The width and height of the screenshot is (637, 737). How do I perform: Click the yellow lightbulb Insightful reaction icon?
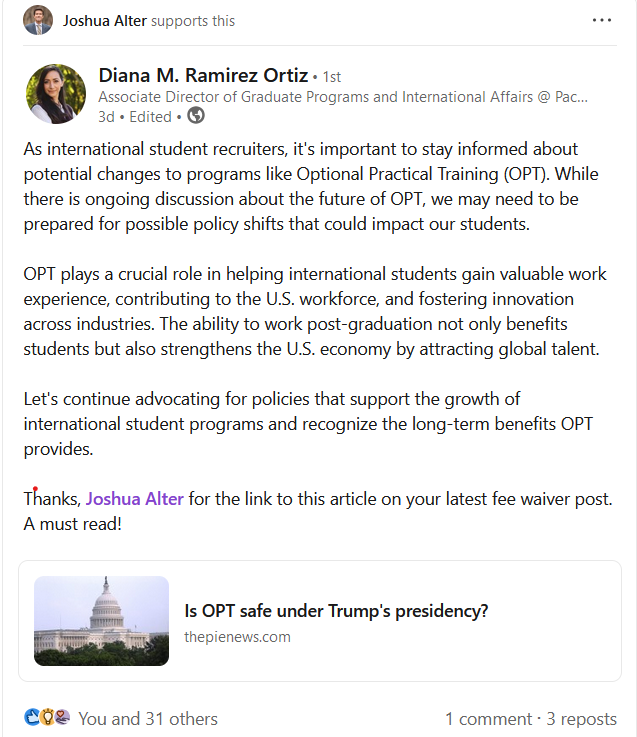tap(47, 717)
